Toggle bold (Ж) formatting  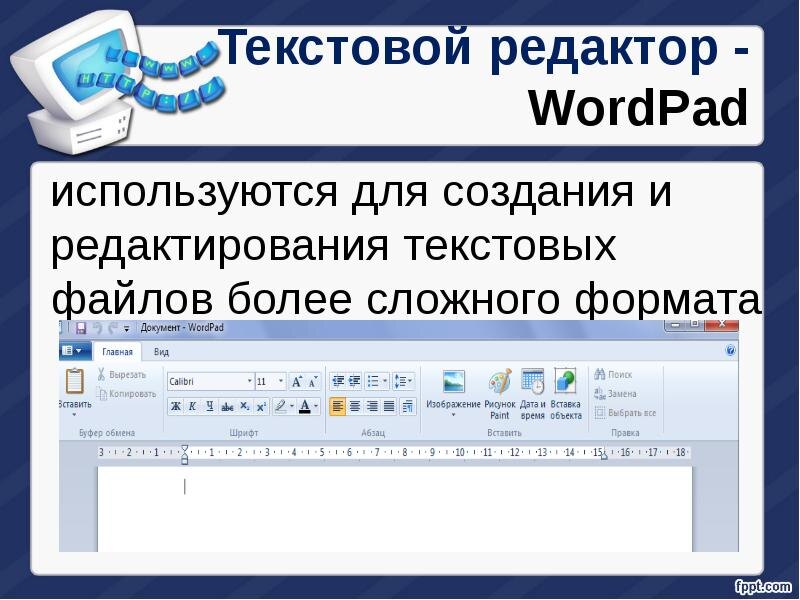(176, 406)
